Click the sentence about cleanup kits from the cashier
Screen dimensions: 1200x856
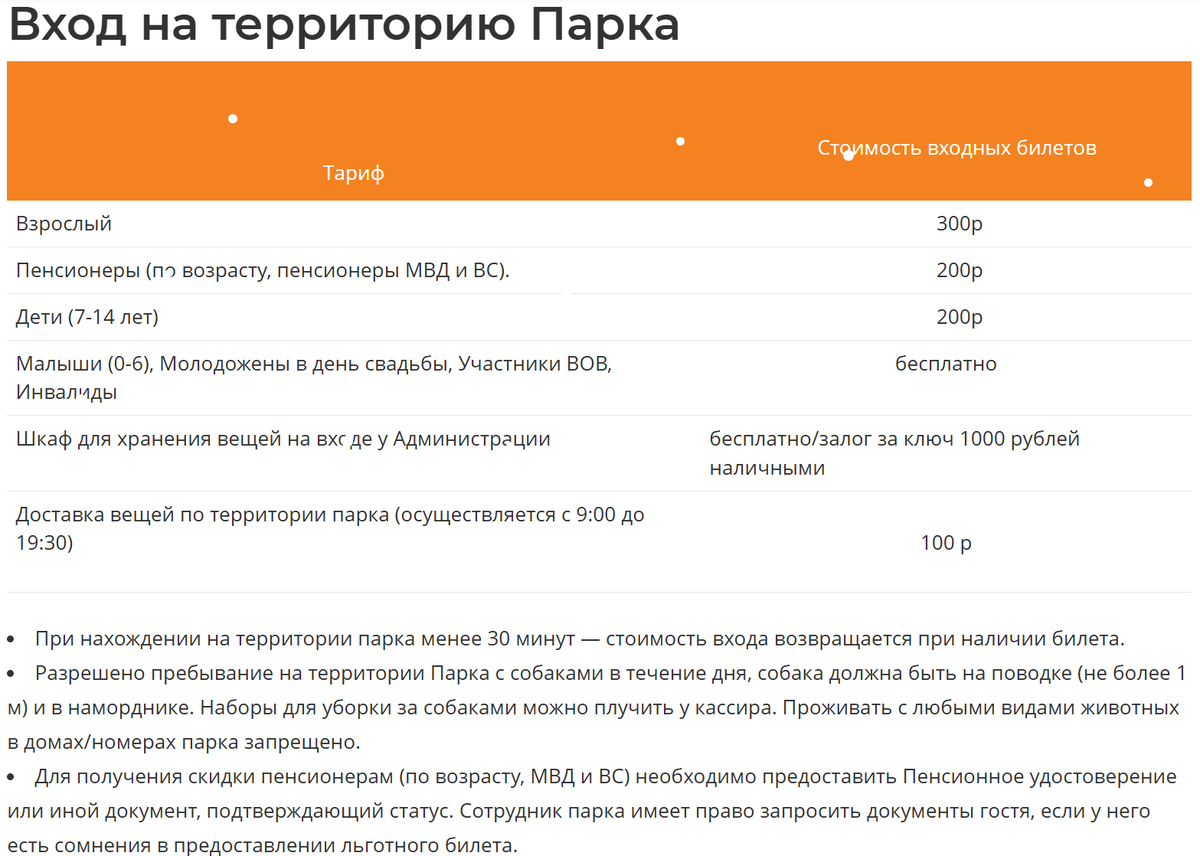[x=478, y=708]
